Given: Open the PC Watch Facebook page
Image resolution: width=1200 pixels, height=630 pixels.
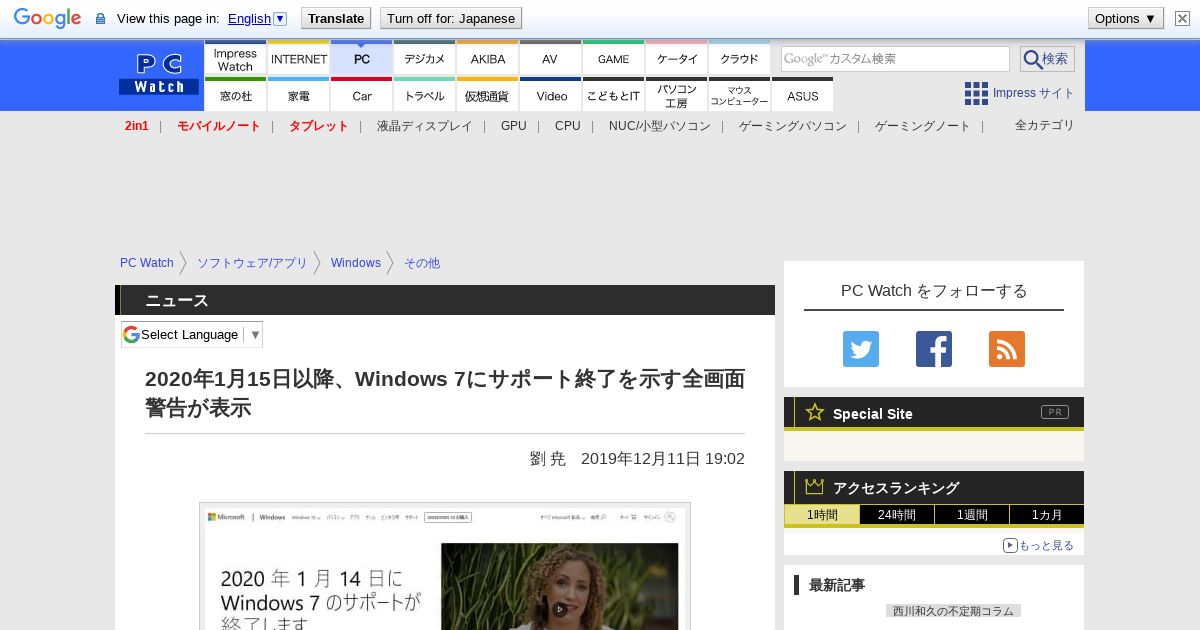Looking at the screenshot, I should pos(934,349).
